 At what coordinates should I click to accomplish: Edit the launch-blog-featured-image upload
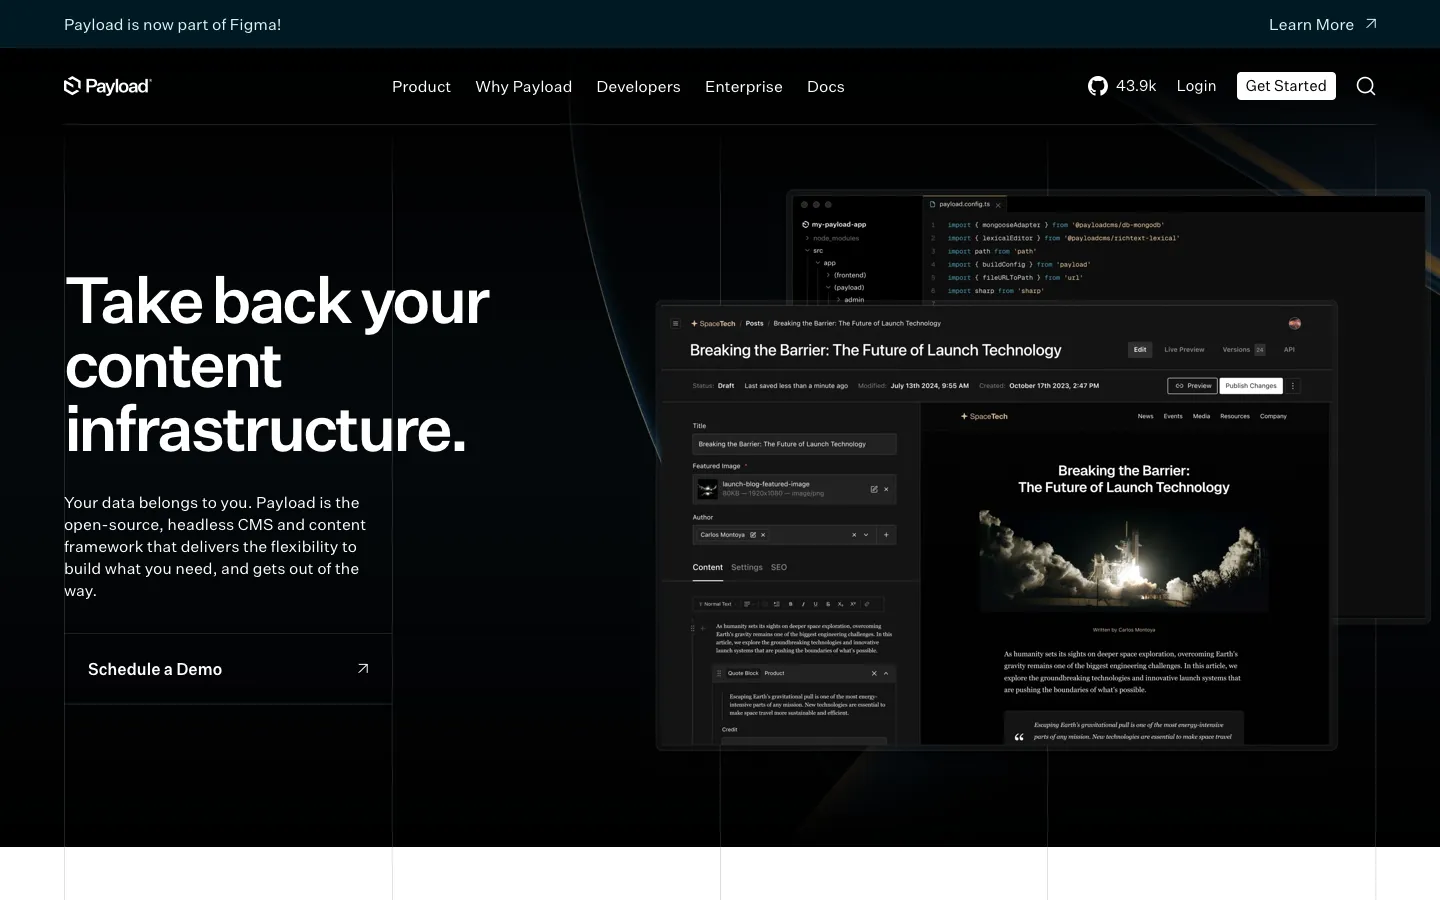[x=874, y=489]
